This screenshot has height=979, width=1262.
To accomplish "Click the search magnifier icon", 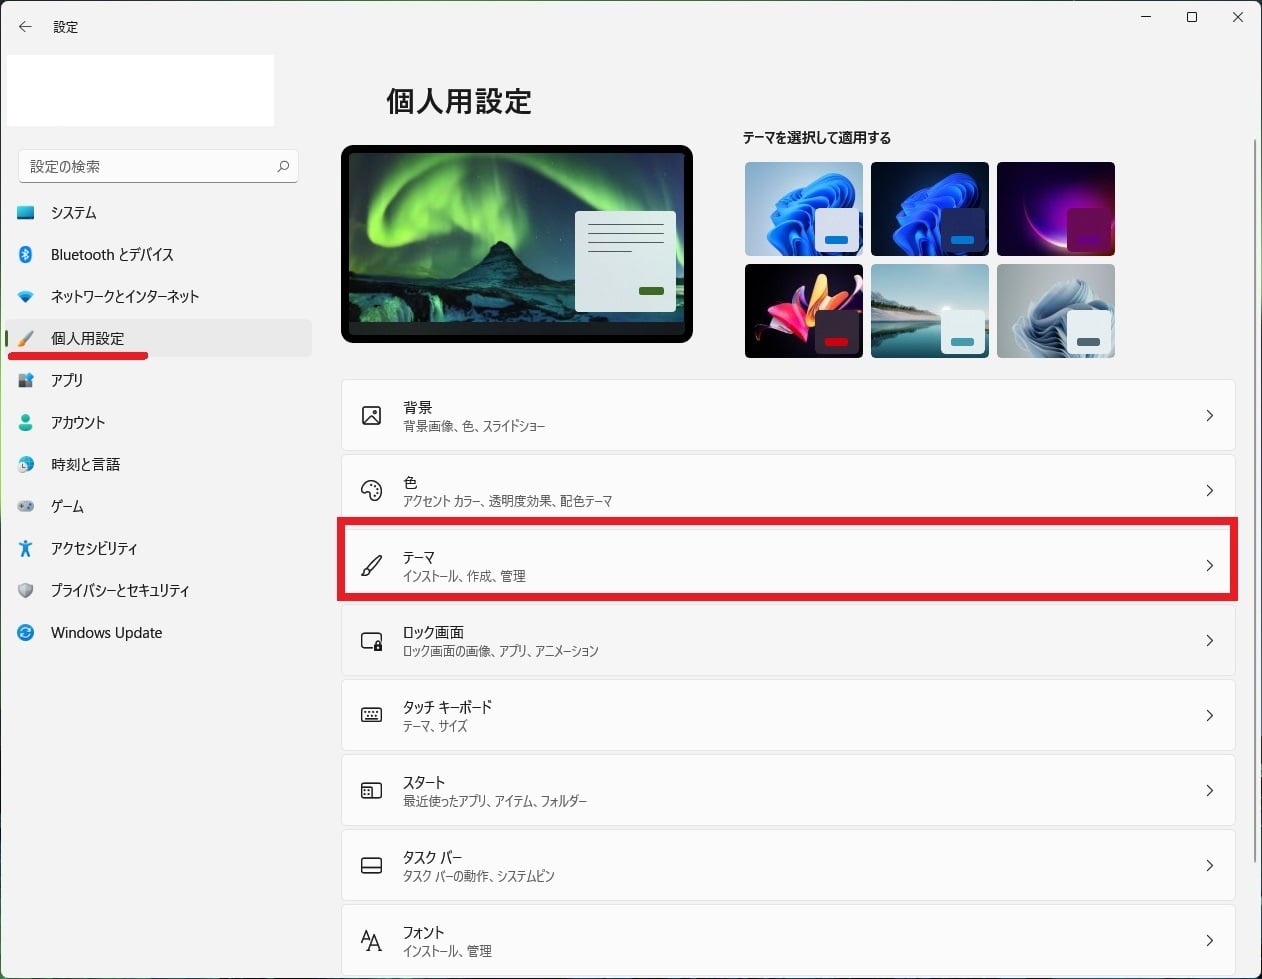I will (283, 166).
